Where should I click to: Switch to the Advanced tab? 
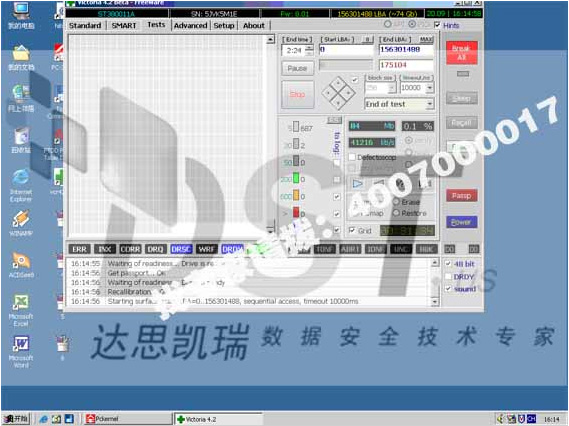(191, 25)
